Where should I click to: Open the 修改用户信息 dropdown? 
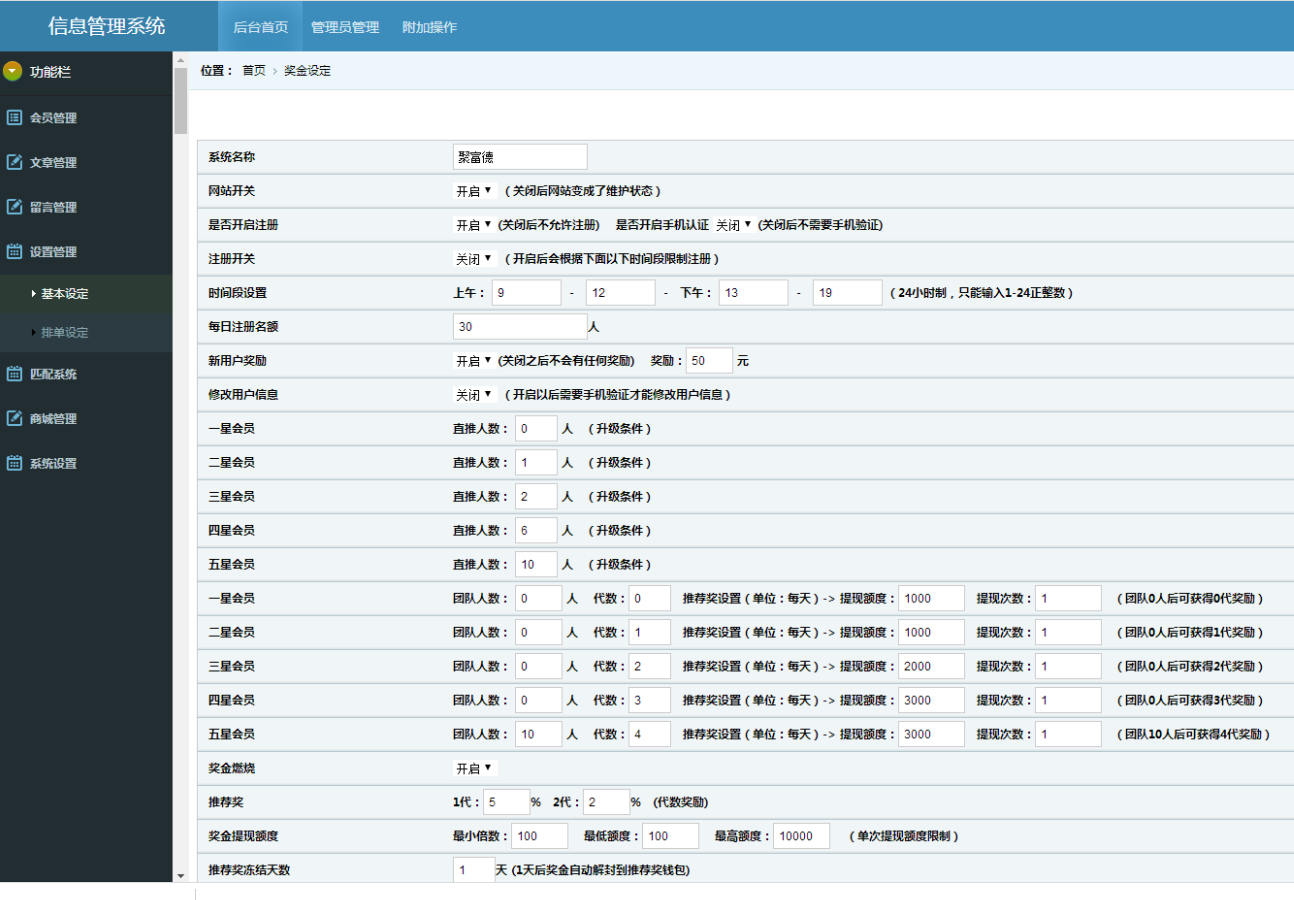click(475, 395)
